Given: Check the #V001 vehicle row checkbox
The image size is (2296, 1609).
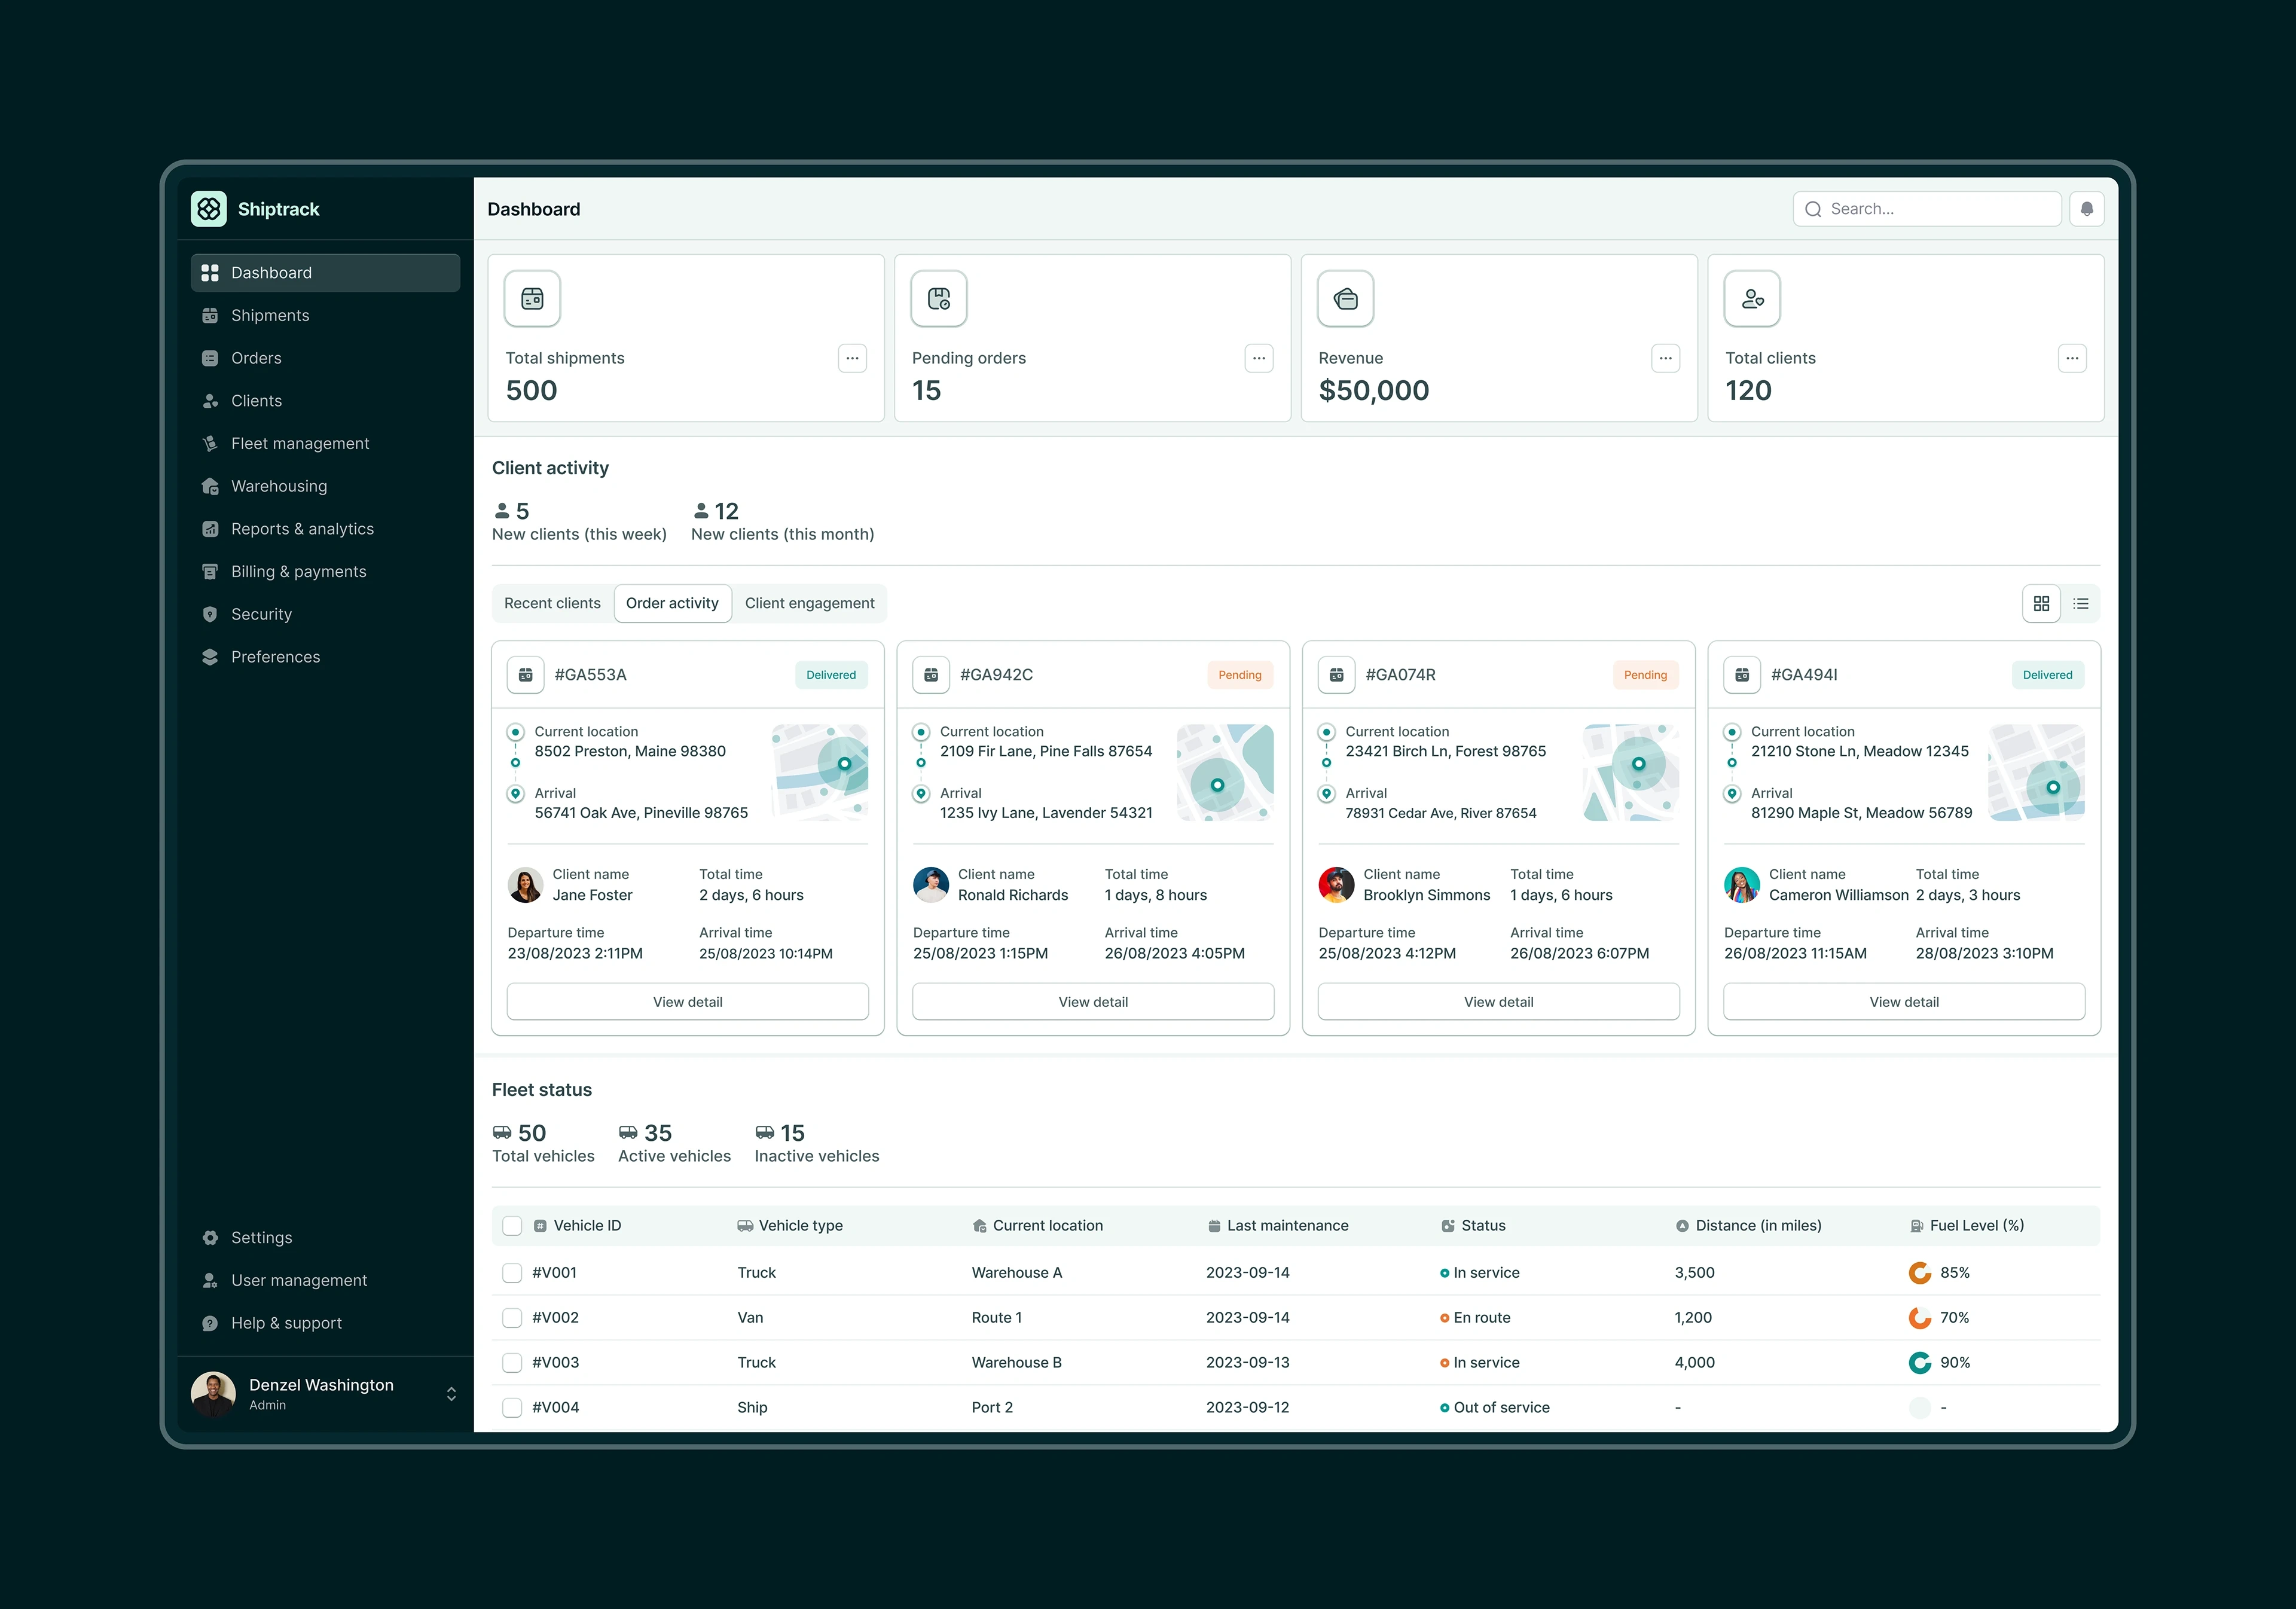Looking at the screenshot, I should point(512,1272).
